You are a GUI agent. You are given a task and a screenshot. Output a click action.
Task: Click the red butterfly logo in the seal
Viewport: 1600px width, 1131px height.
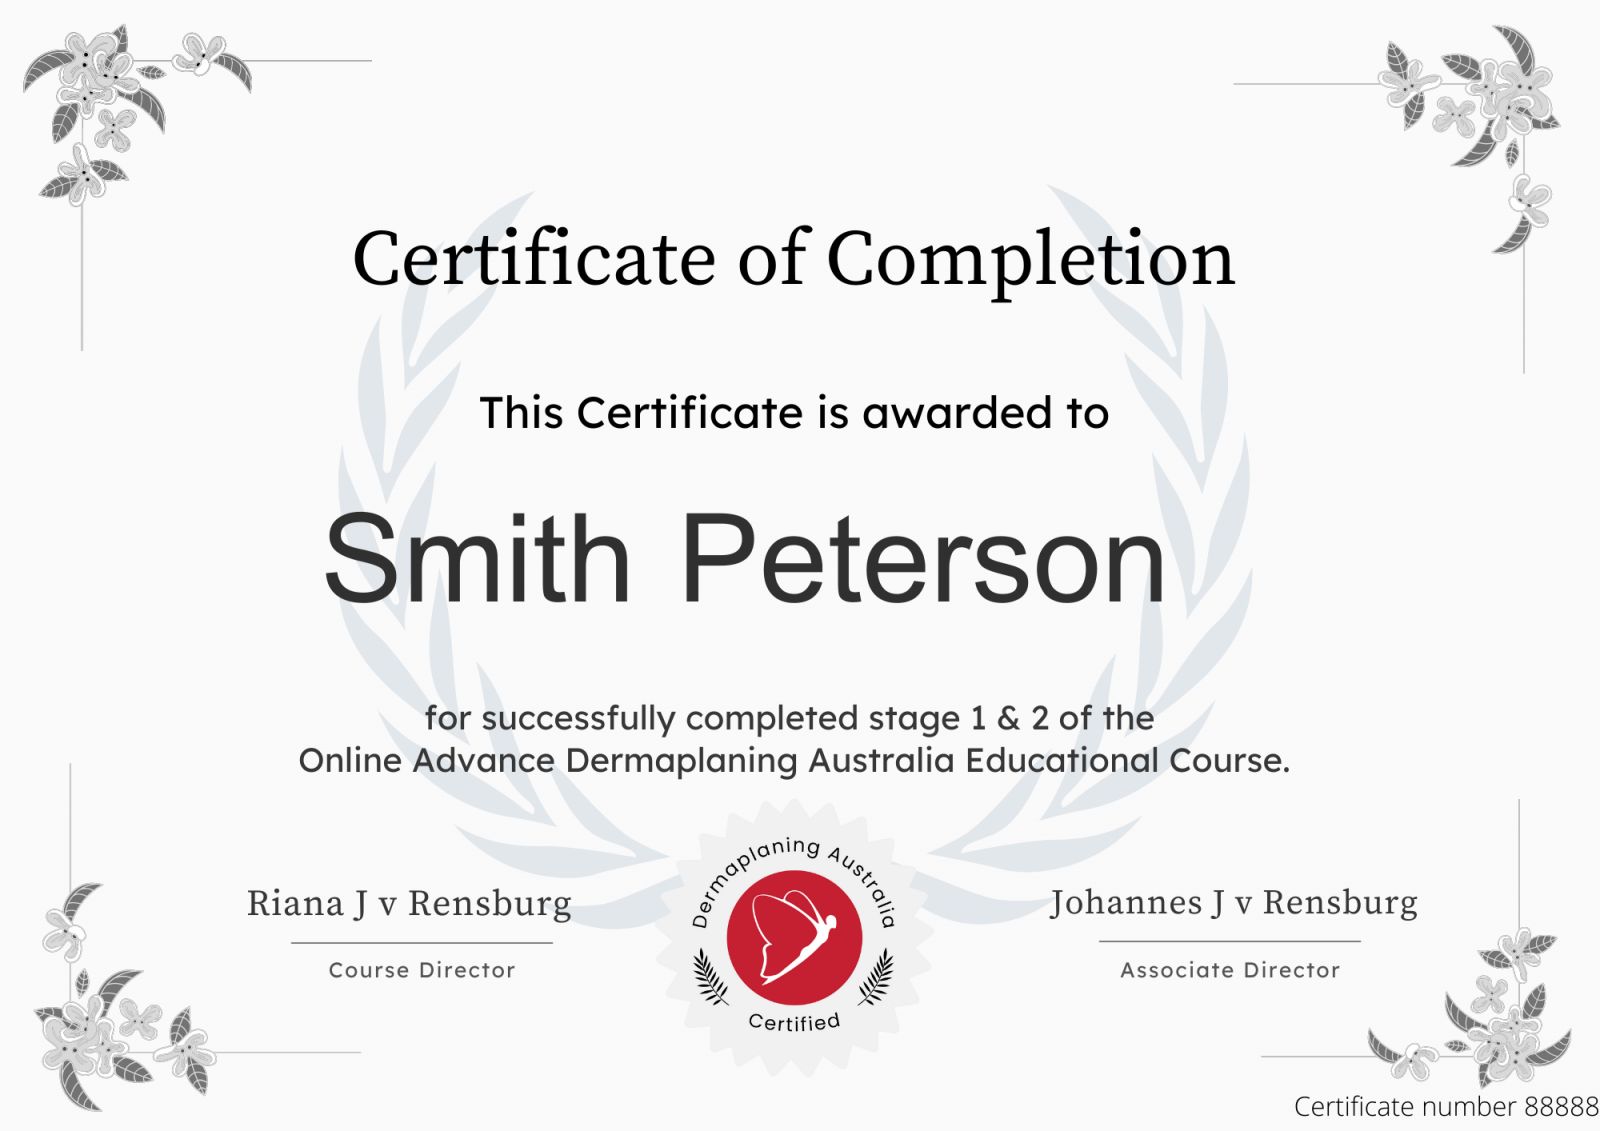[x=794, y=938]
